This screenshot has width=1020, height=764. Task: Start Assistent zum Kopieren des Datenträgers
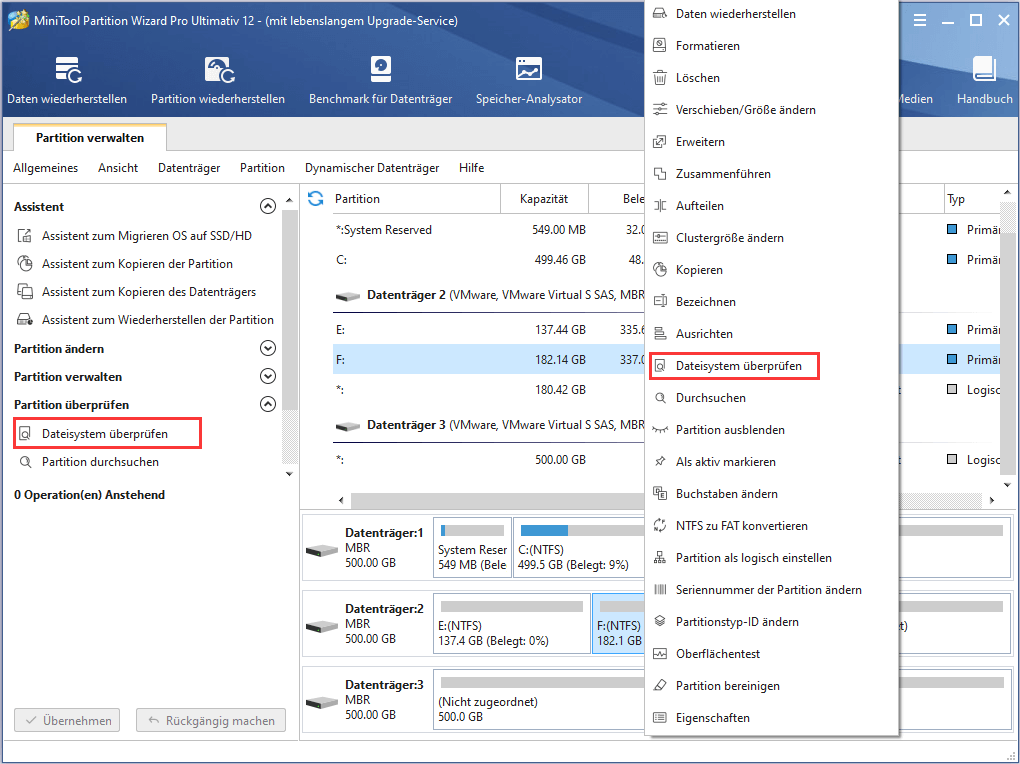click(x=136, y=292)
